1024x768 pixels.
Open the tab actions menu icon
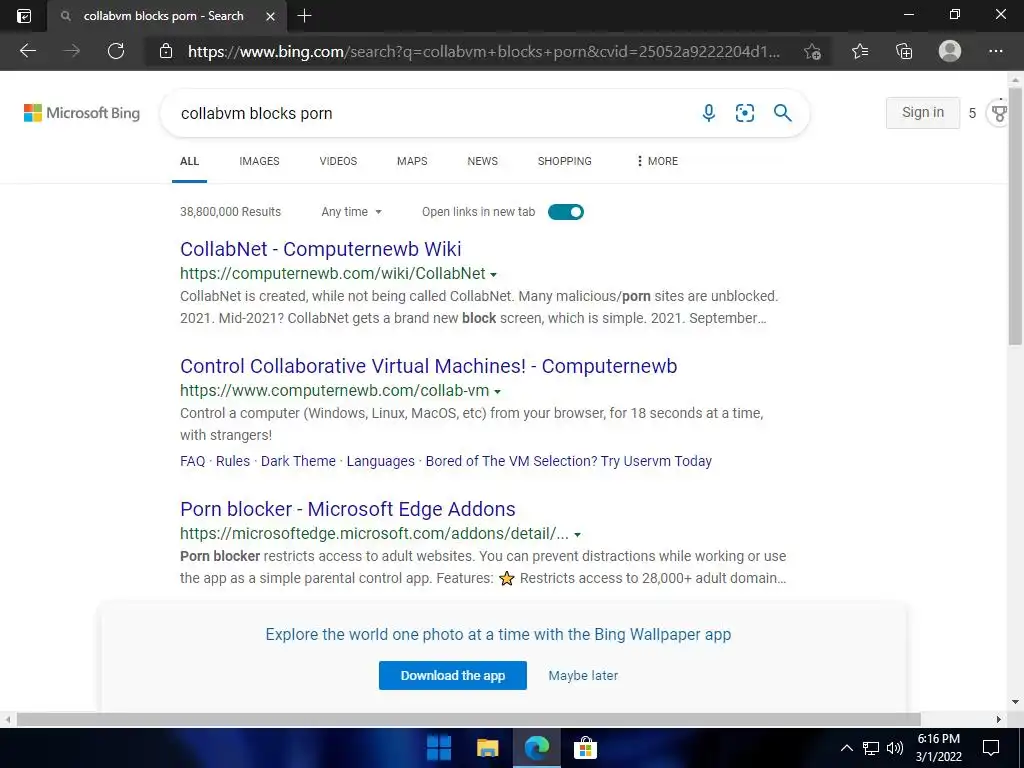pos(24,16)
